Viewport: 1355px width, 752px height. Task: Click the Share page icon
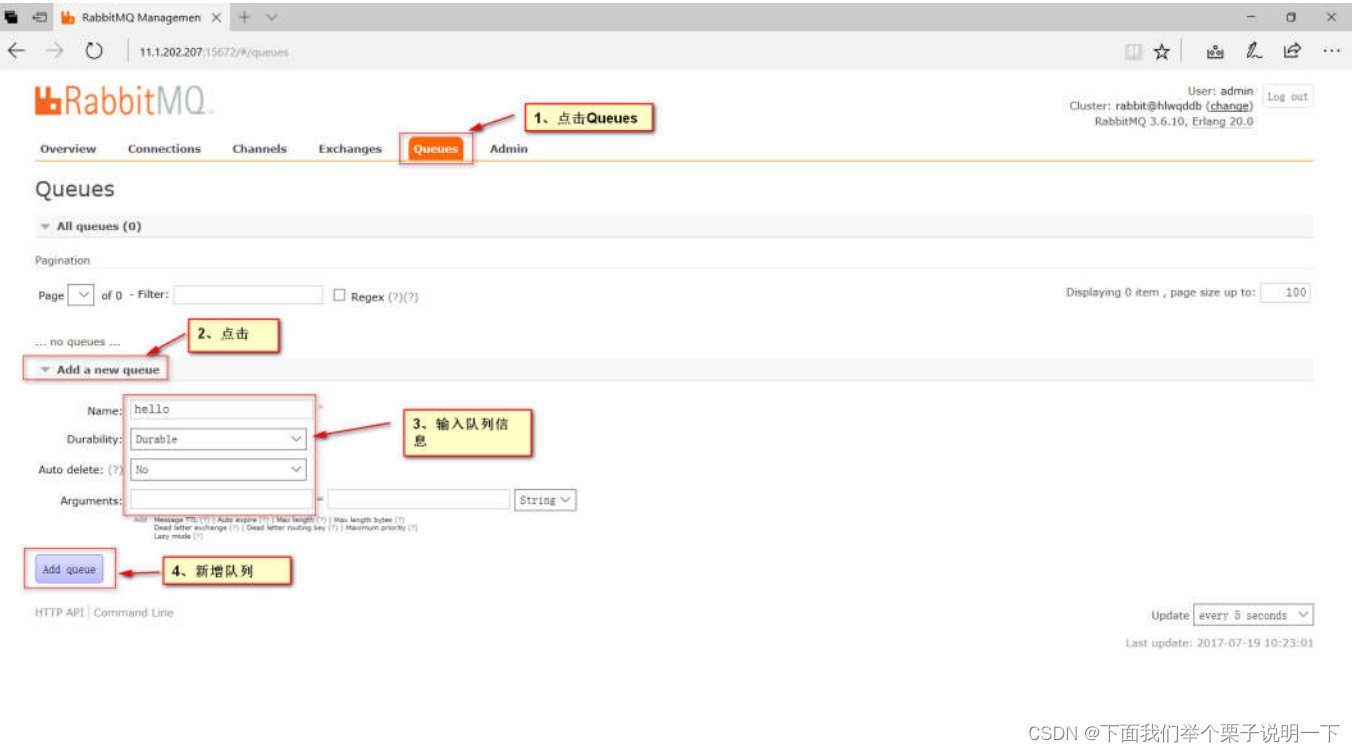coord(1292,51)
